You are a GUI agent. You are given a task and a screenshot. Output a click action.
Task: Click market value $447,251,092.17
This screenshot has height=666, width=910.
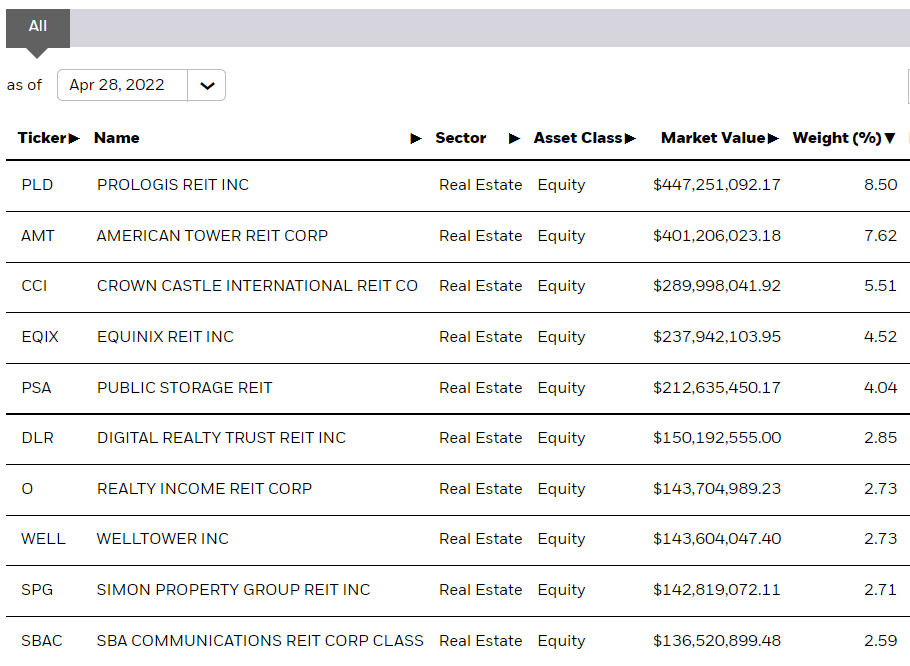717,185
